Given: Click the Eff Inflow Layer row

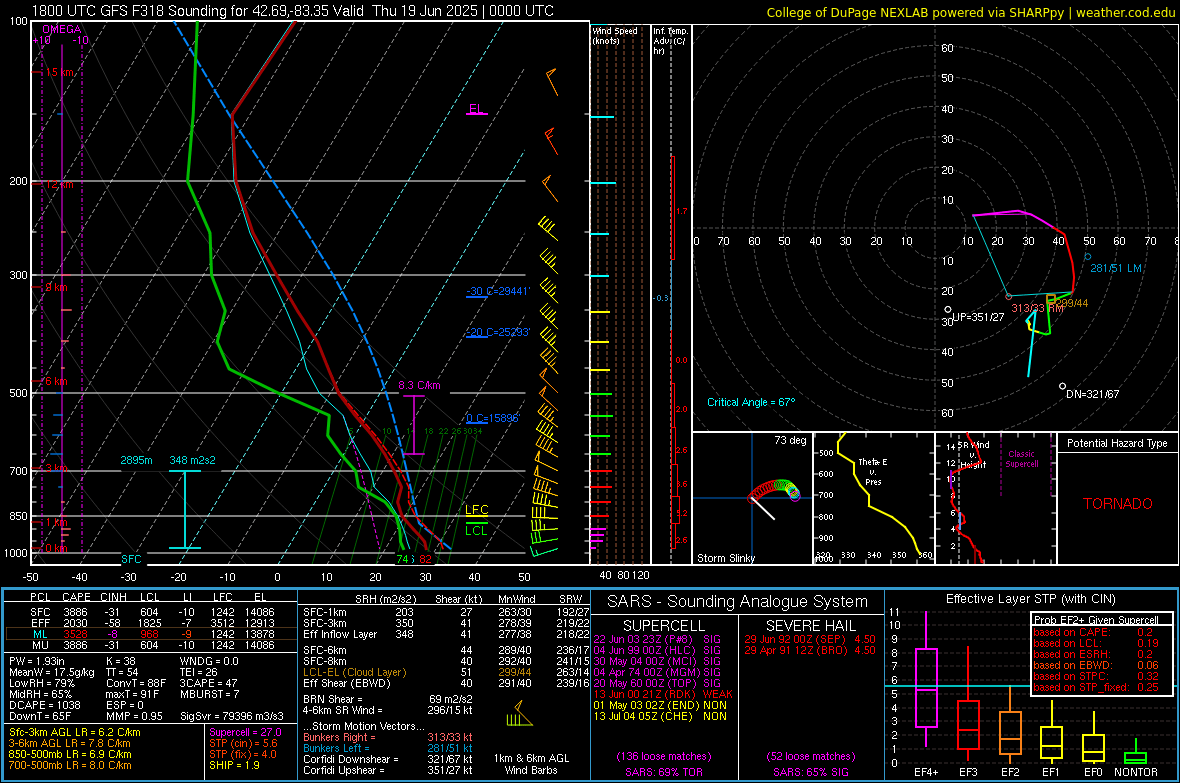Looking at the screenshot, I should (x=446, y=634).
